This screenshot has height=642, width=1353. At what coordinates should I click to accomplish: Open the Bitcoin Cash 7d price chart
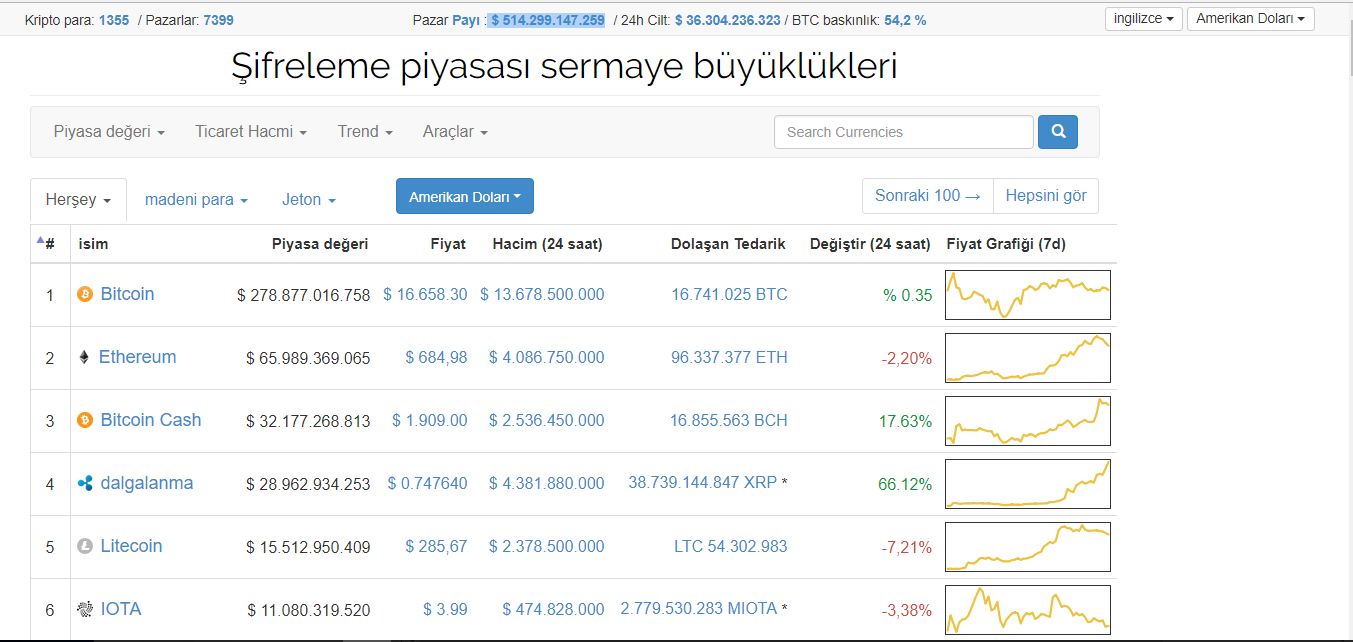[x=1028, y=420]
